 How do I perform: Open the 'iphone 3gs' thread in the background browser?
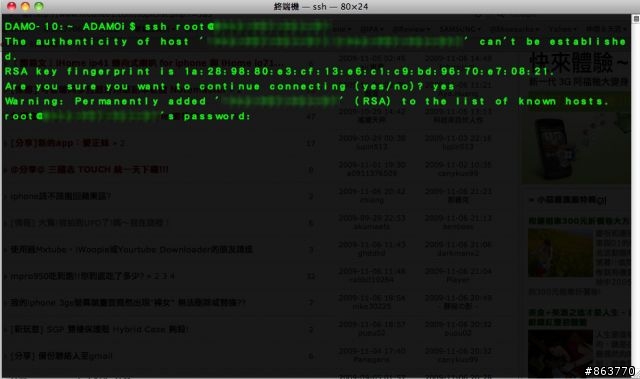pos(128,303)
